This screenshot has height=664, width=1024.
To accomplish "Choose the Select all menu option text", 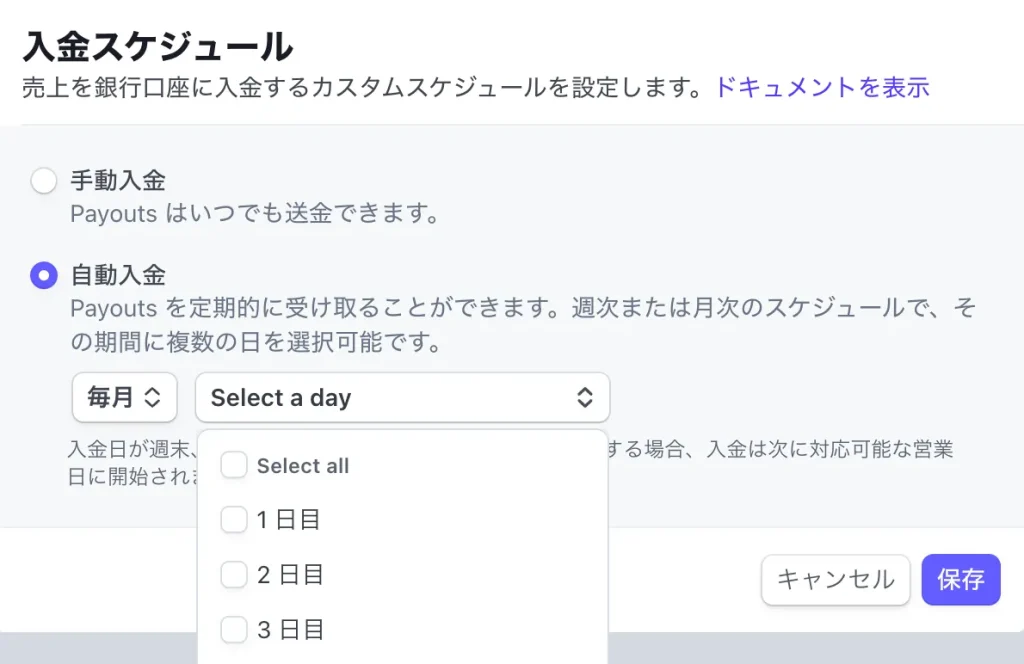I will (x=303, y=466).
